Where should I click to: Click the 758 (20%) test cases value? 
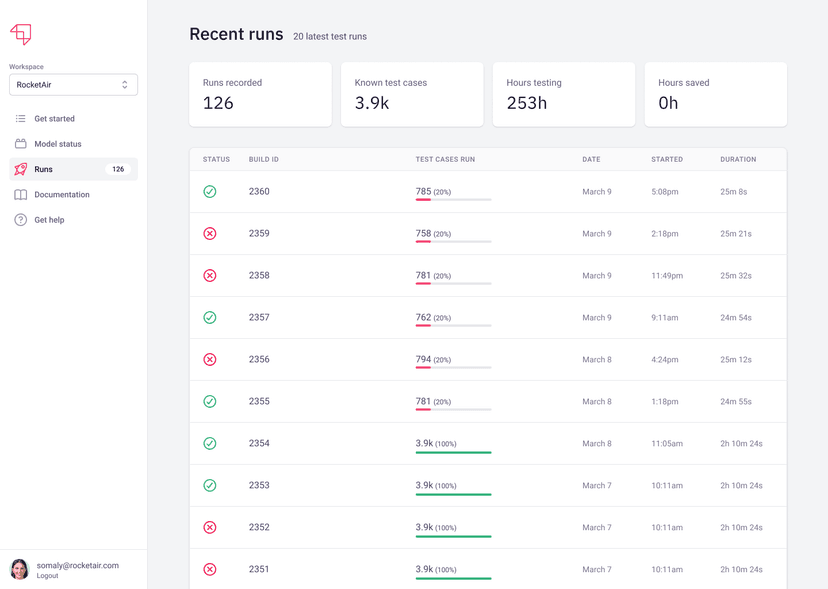click(434, 233)
